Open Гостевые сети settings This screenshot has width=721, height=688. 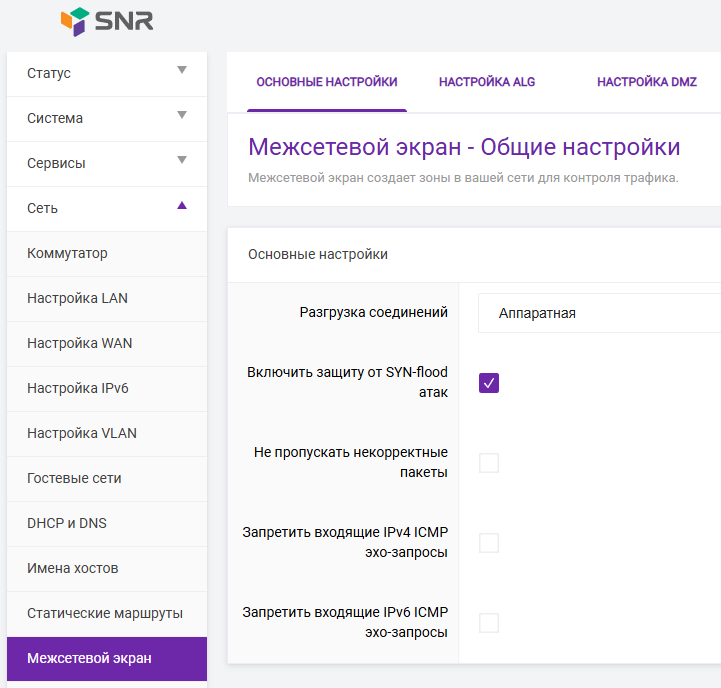click(x=74, y=479)
